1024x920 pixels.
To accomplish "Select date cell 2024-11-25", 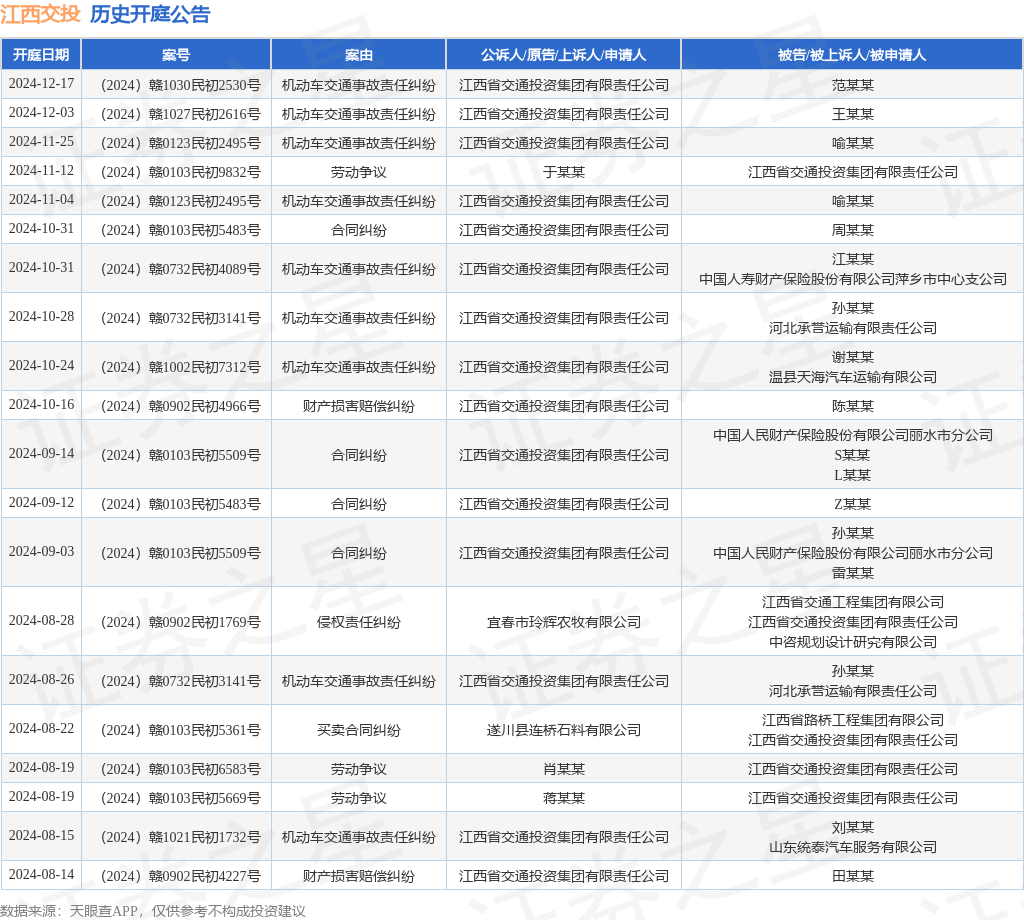I will click(41, 141).
